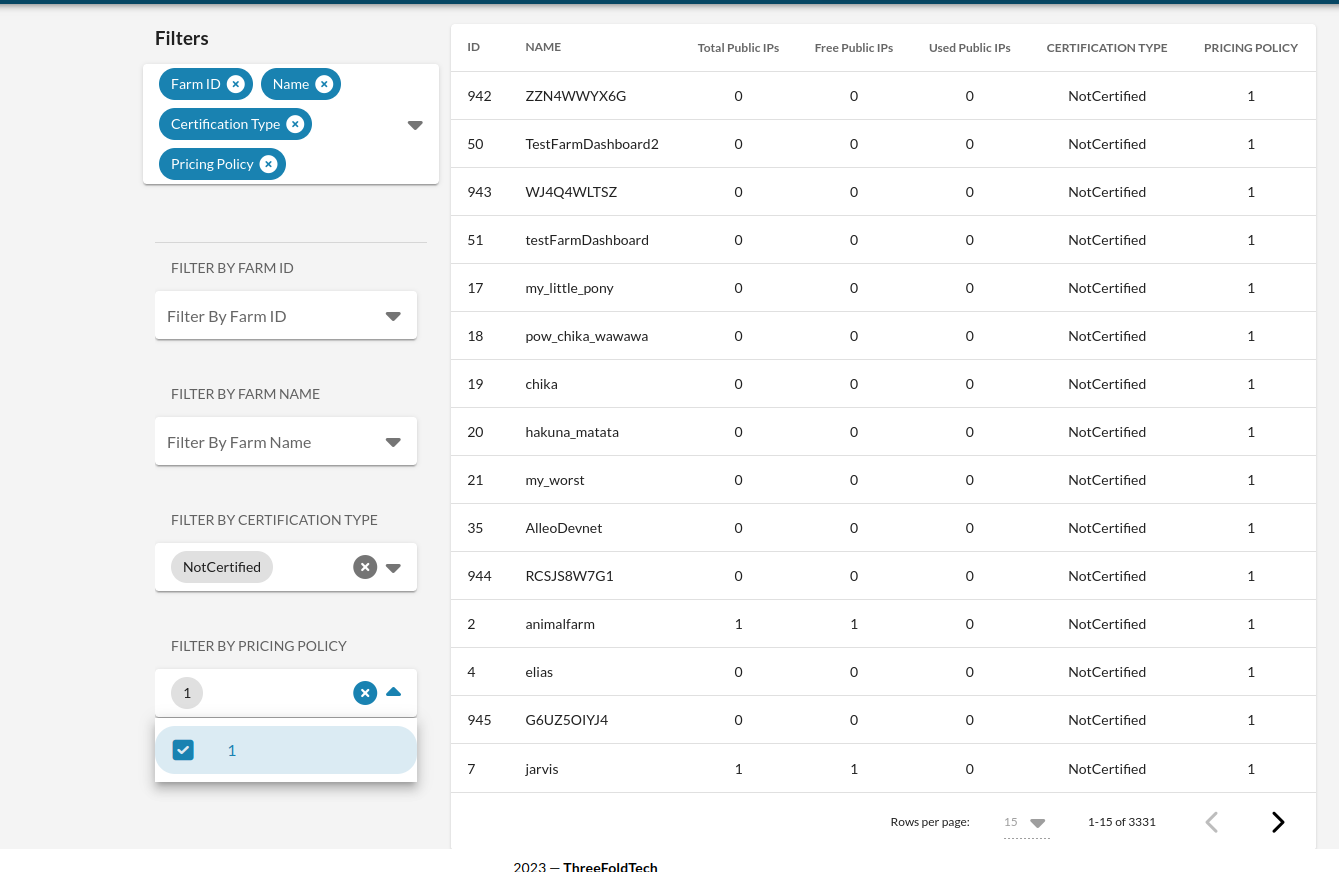The width and height of the screenshot is (1339, 872).
Task: Clear the Pricing Policy value selection
Action: point(365,692)
